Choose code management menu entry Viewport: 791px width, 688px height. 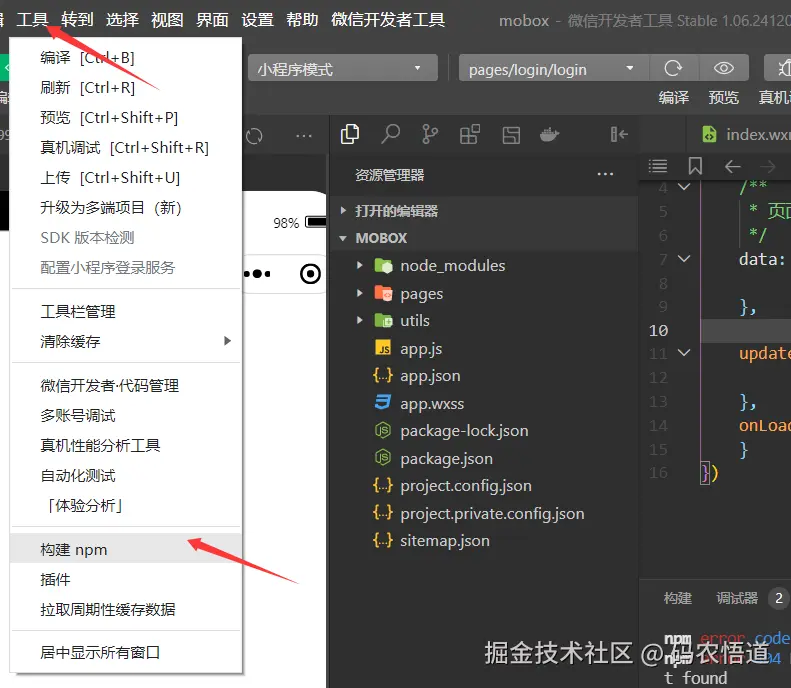click(x=126, y=386)
